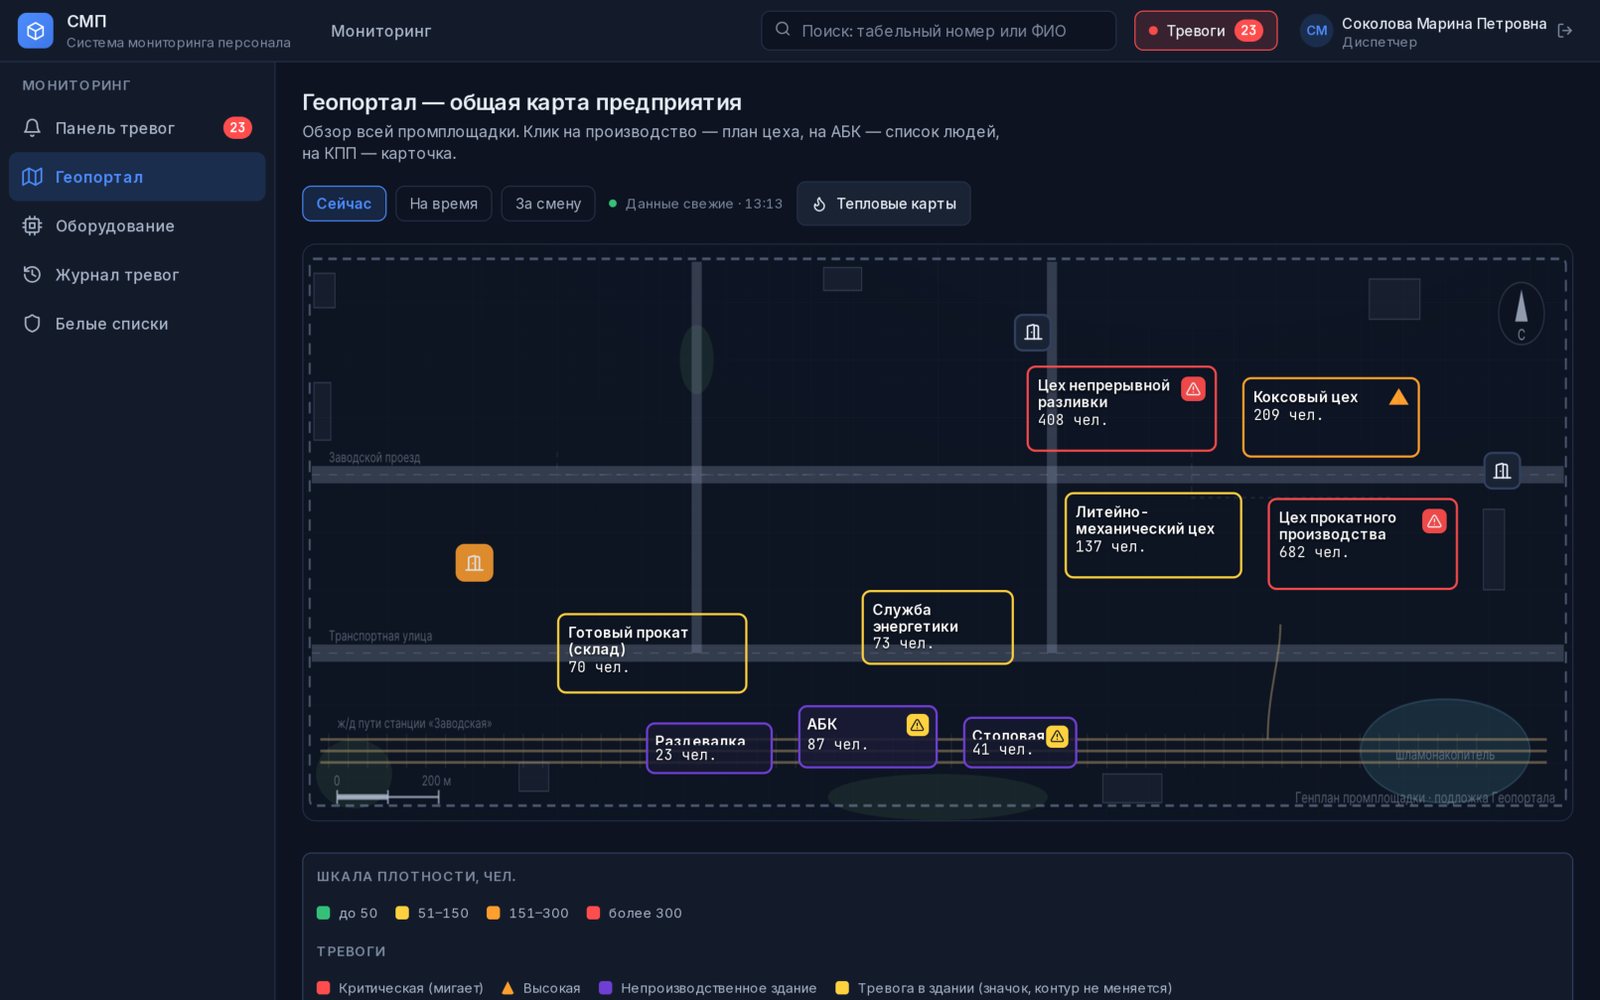Click the shield icon for Белые списки
The width and height of the screenshot is (1600, 1000).
click(32, 324)
